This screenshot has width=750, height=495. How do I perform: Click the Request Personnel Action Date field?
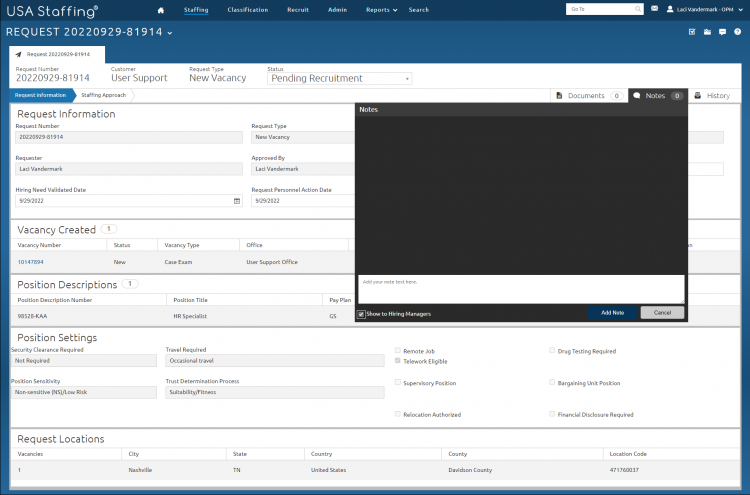pos(303,201)
